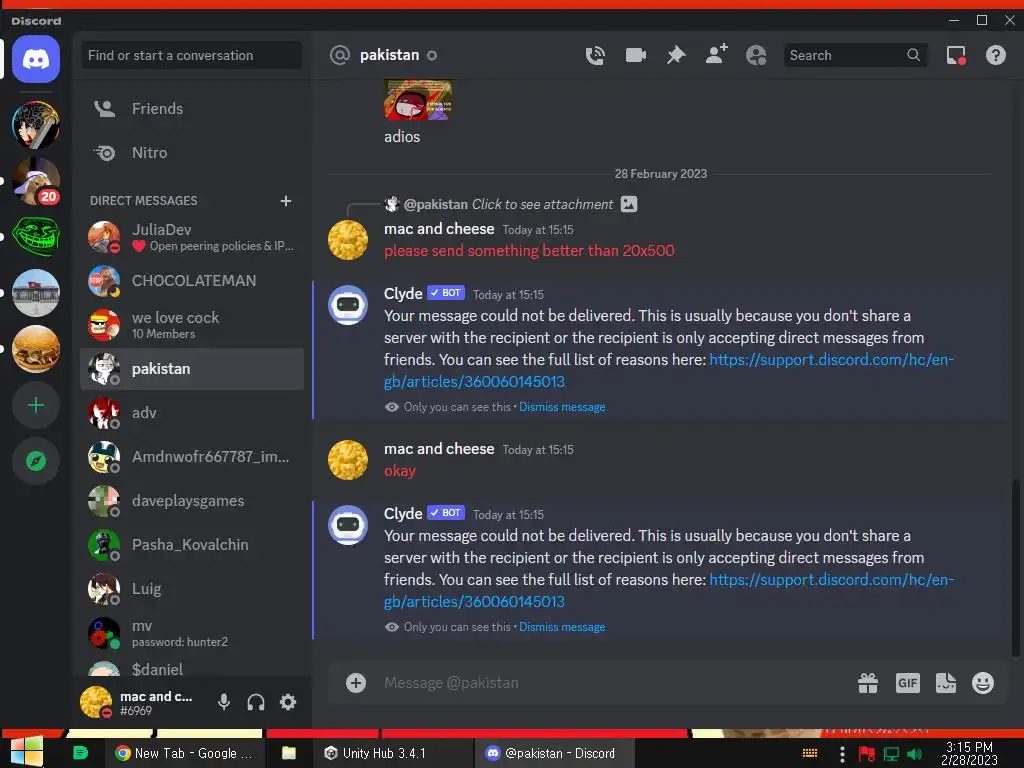
Task: Open 'we love cock' group chat
Action: click(192, 325)
